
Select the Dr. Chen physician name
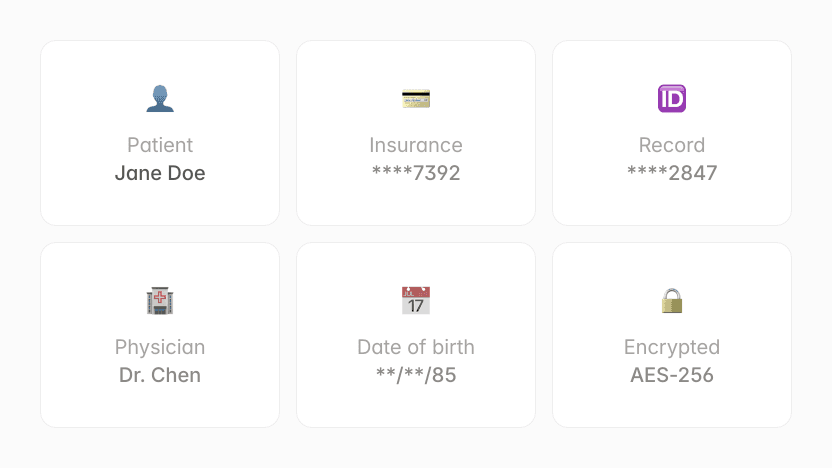click(x=160, y=375)
